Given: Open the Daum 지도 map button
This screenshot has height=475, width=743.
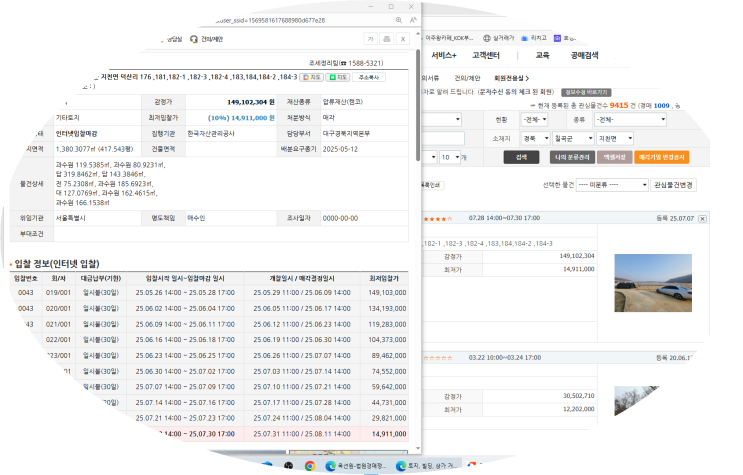Looking at the screenshot, I should click(x=312, y=77).
